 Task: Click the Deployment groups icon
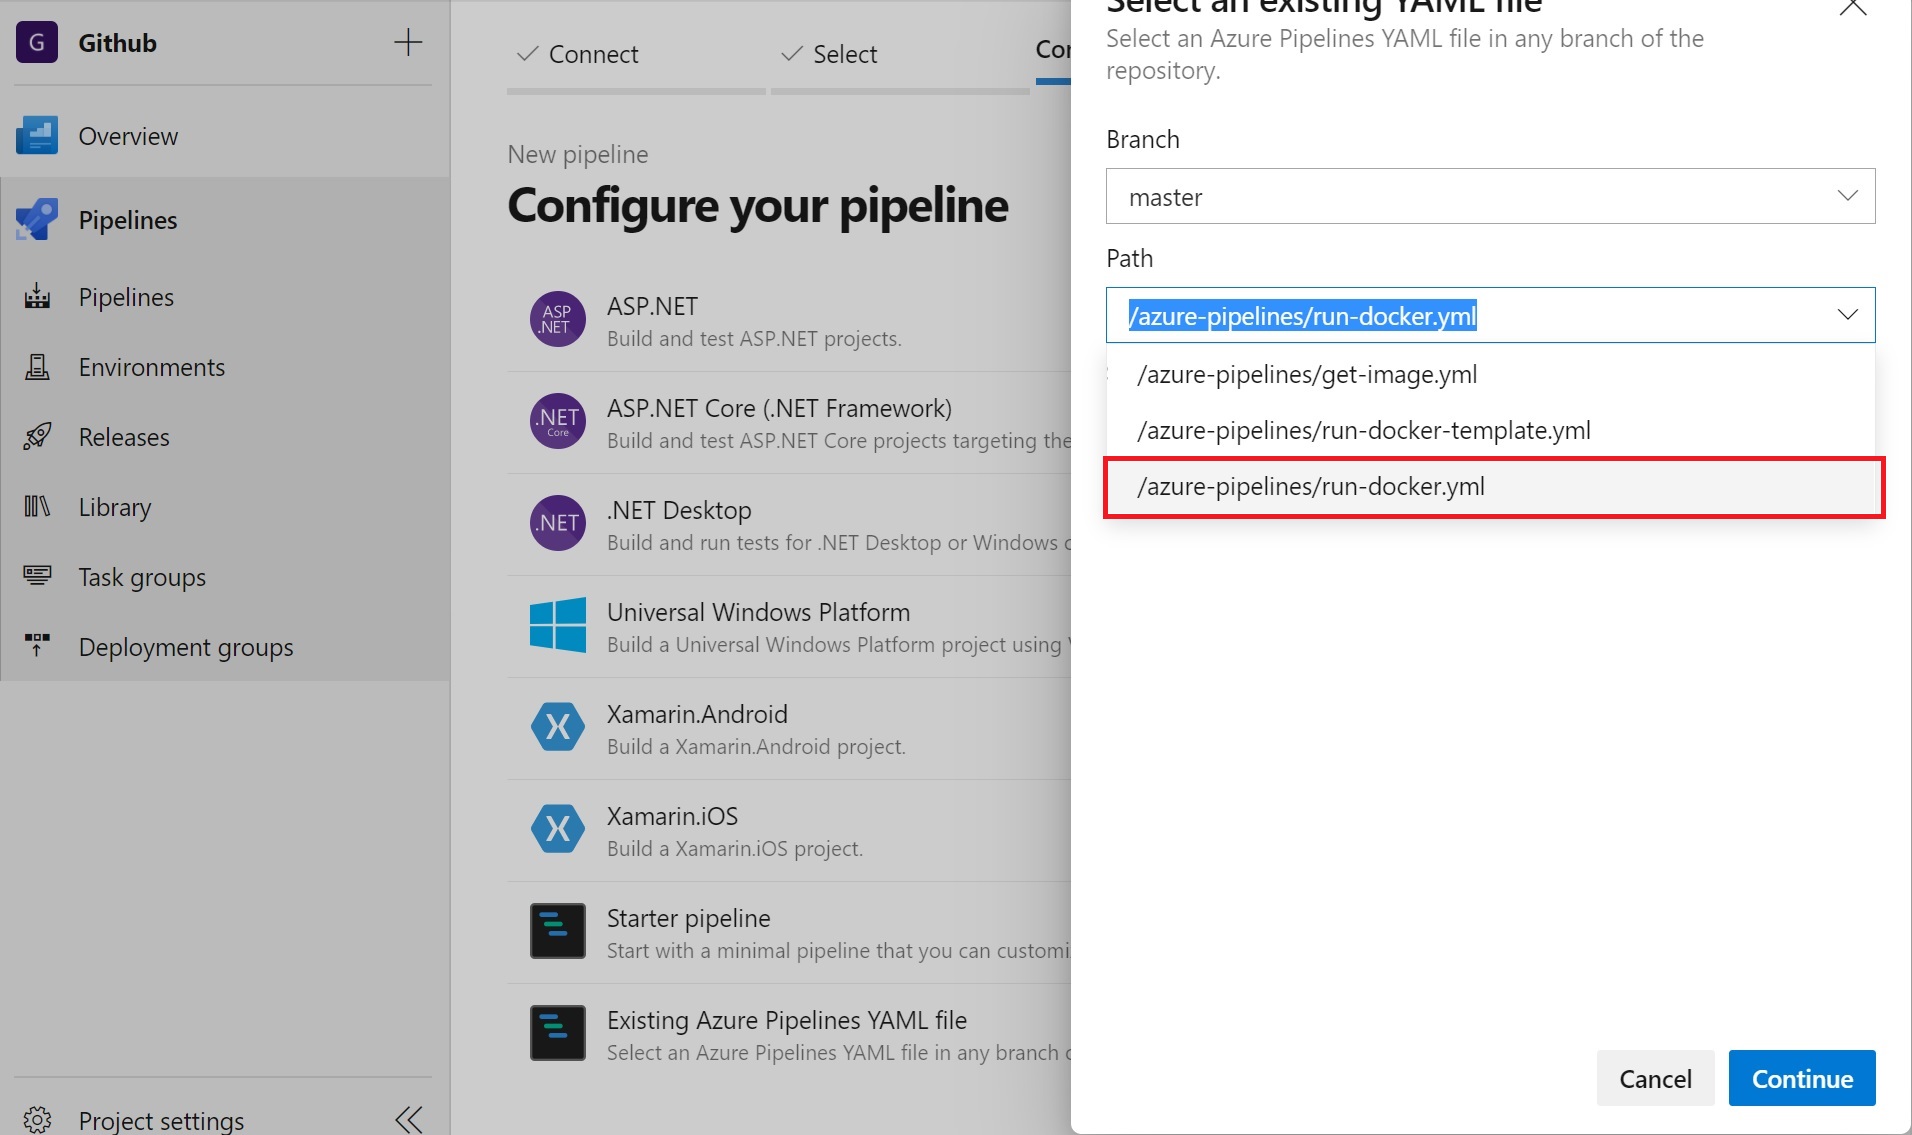tap(37, 647)
